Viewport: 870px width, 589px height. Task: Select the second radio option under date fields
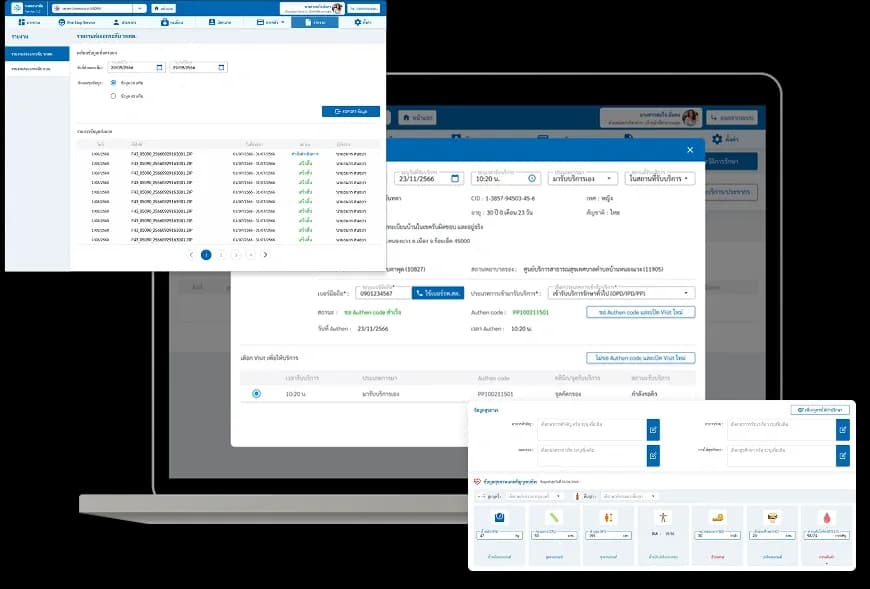[x=113, y=96]
